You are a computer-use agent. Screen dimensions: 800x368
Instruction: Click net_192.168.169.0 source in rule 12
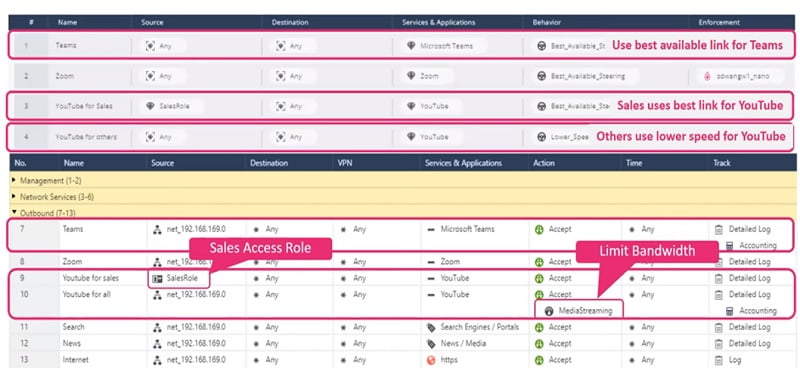196,344
